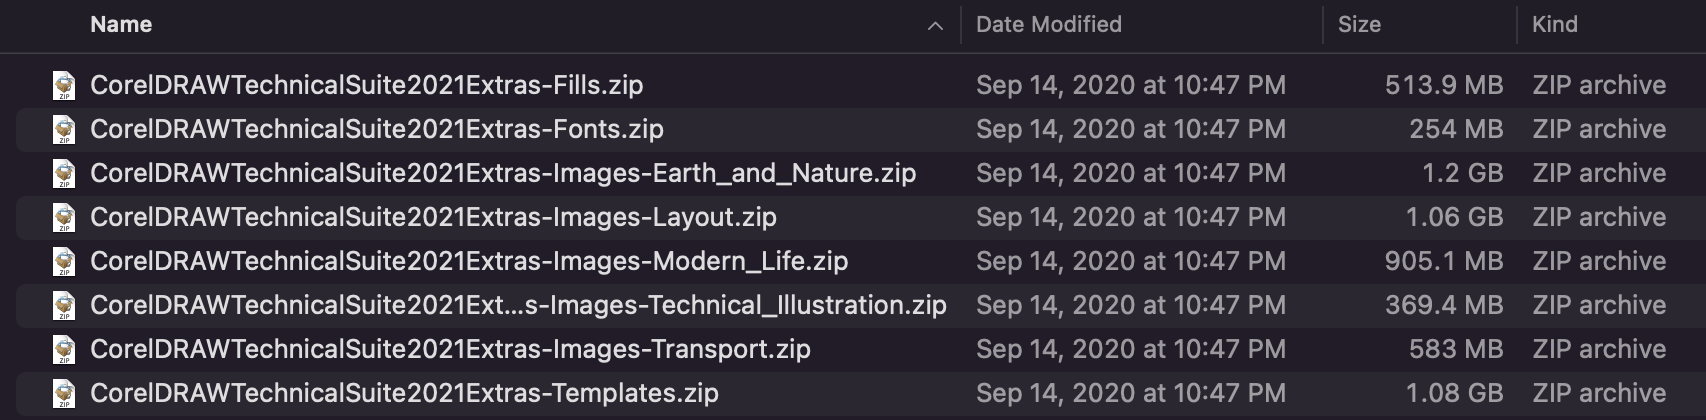
Task: Select the CorelDRAWTechnicalSuite2021Extras-Fills.zip filename
Action: click(366, 86)
